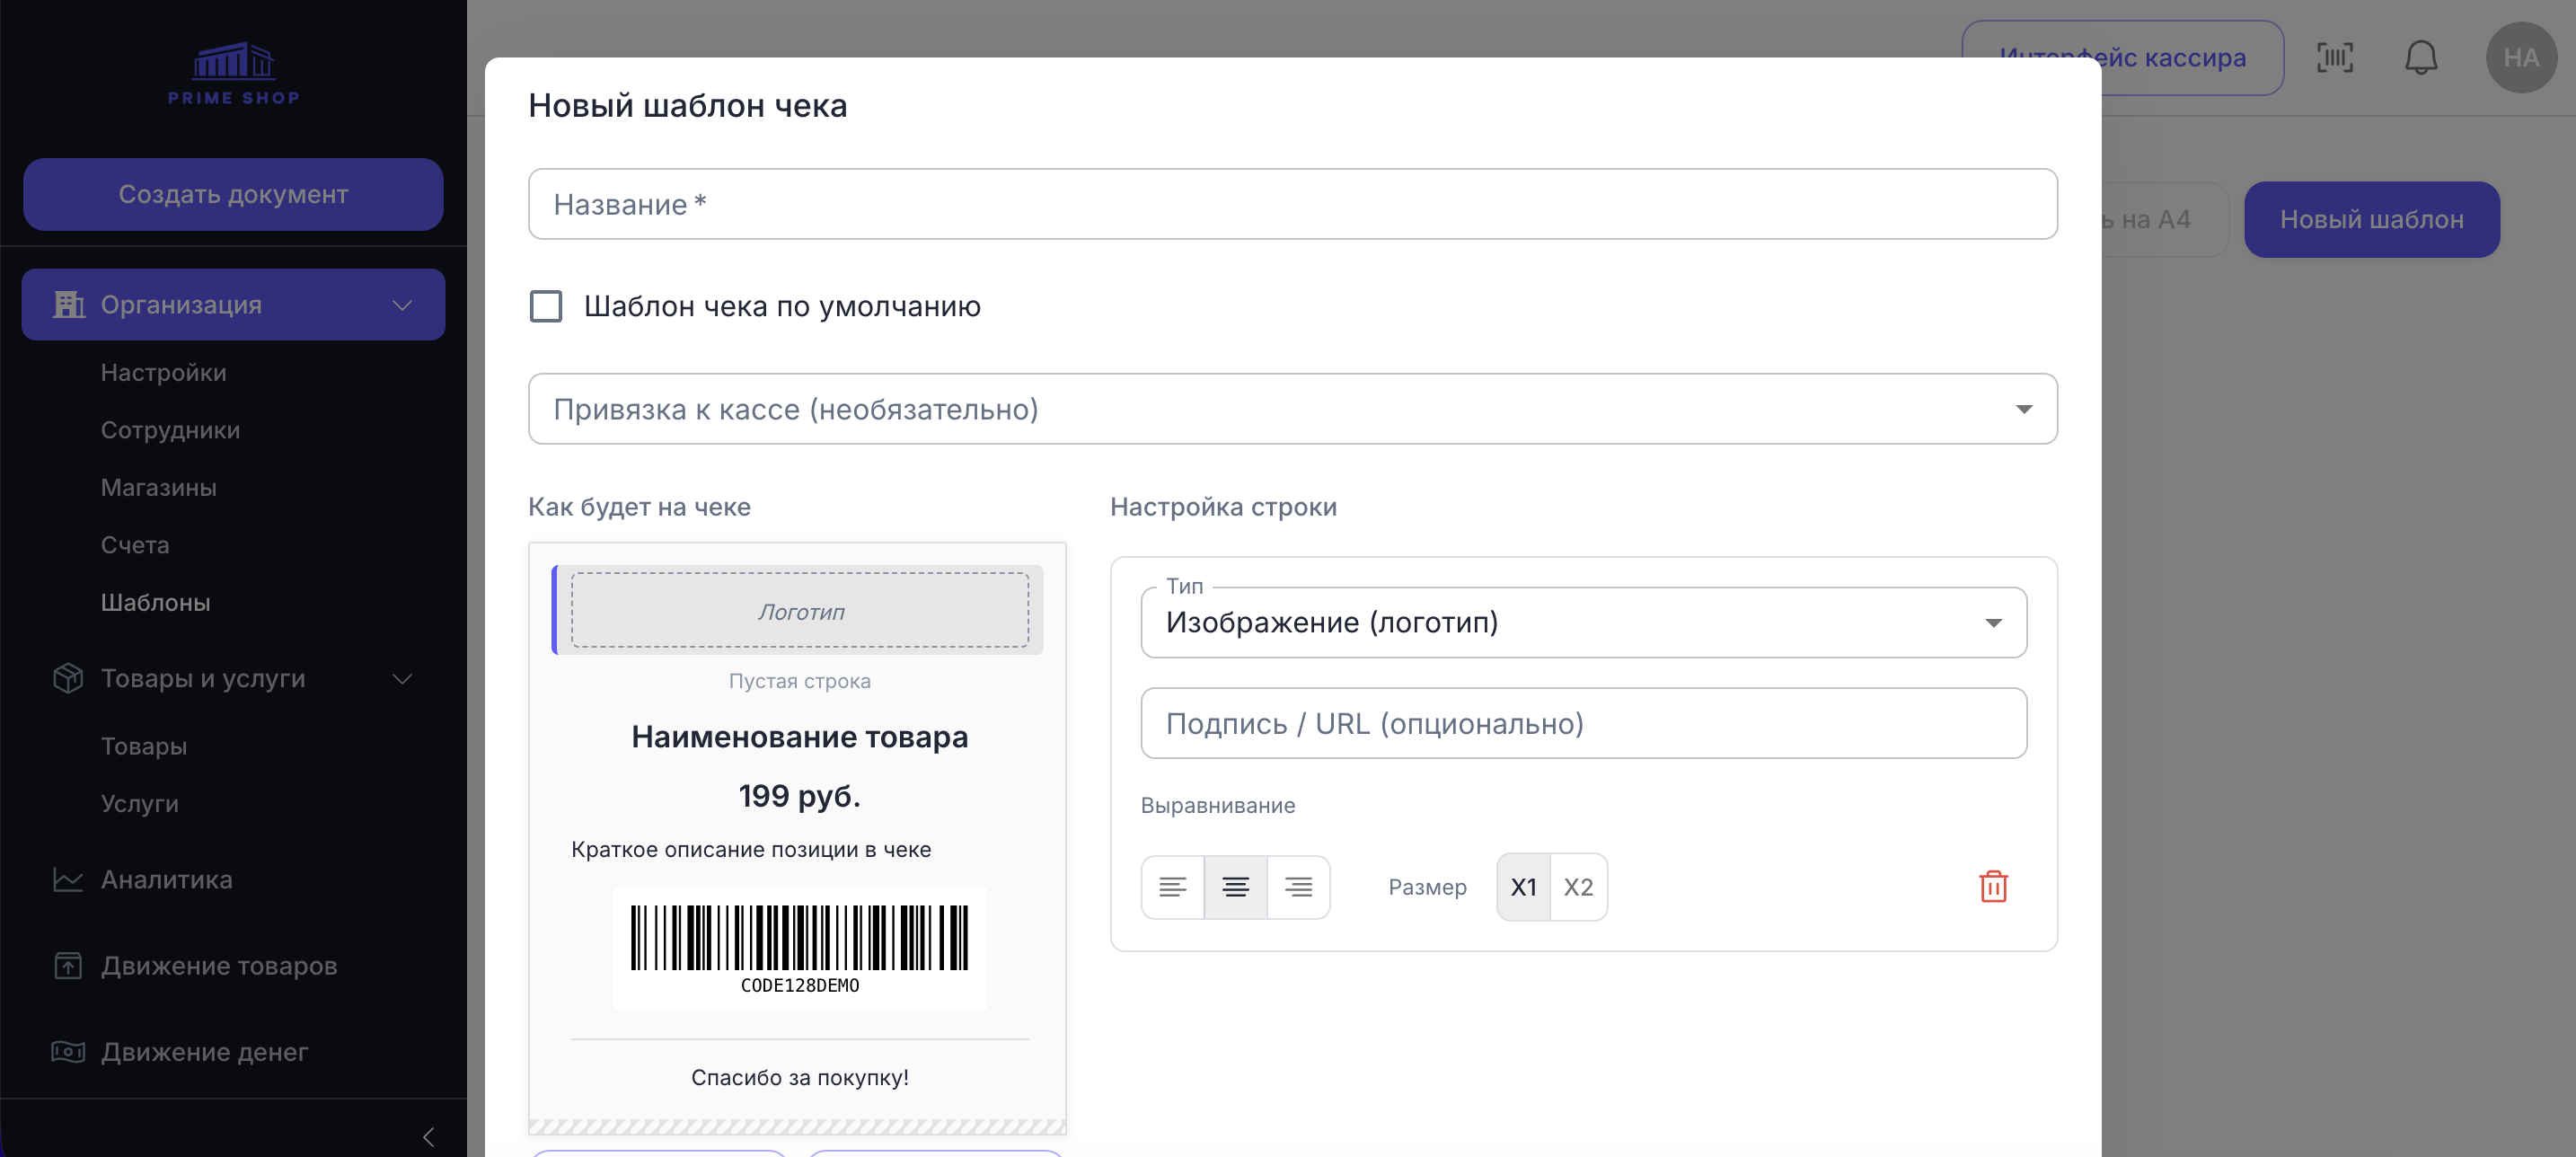Click the Новый шаблон button
2576x1157 pixels.
click(x=2371, y=219)
